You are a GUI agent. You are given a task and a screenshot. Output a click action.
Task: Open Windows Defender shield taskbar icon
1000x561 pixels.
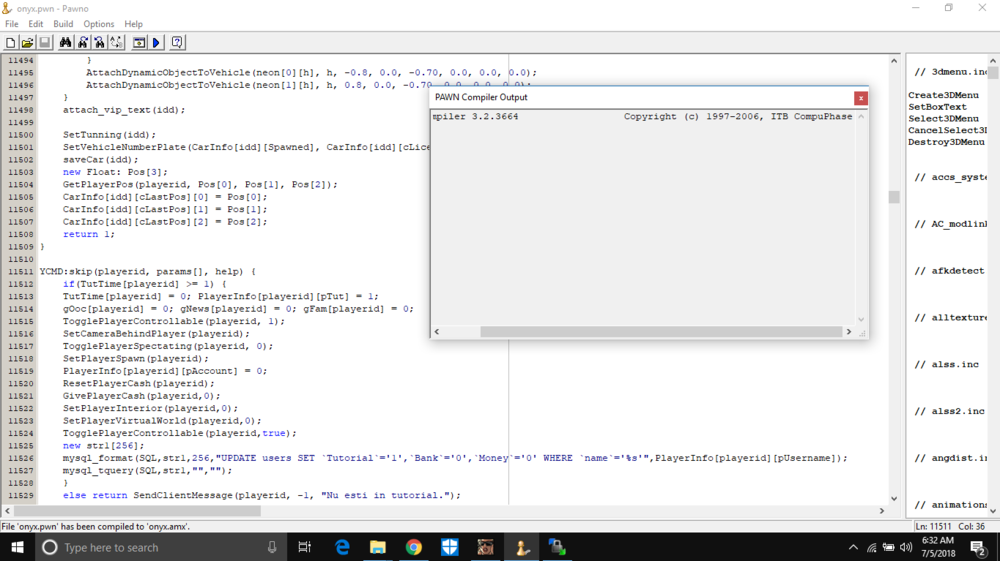450,547
